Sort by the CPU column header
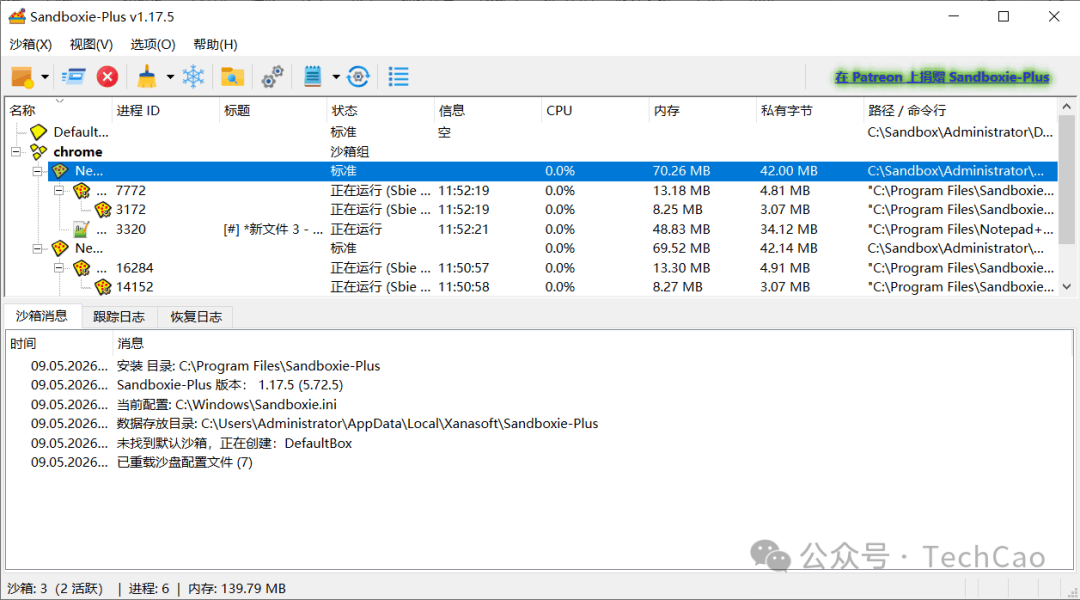 point(595,110)
